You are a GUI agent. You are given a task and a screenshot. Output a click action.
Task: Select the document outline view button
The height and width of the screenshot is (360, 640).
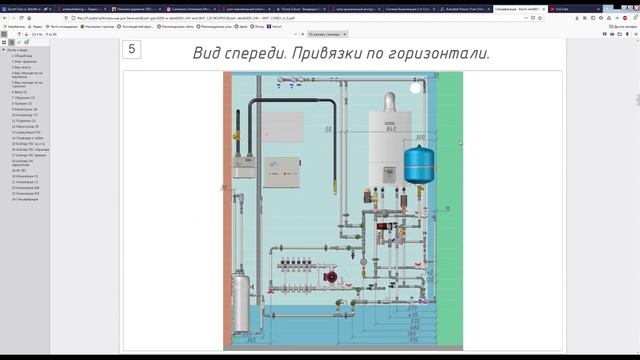pos(11,42)
